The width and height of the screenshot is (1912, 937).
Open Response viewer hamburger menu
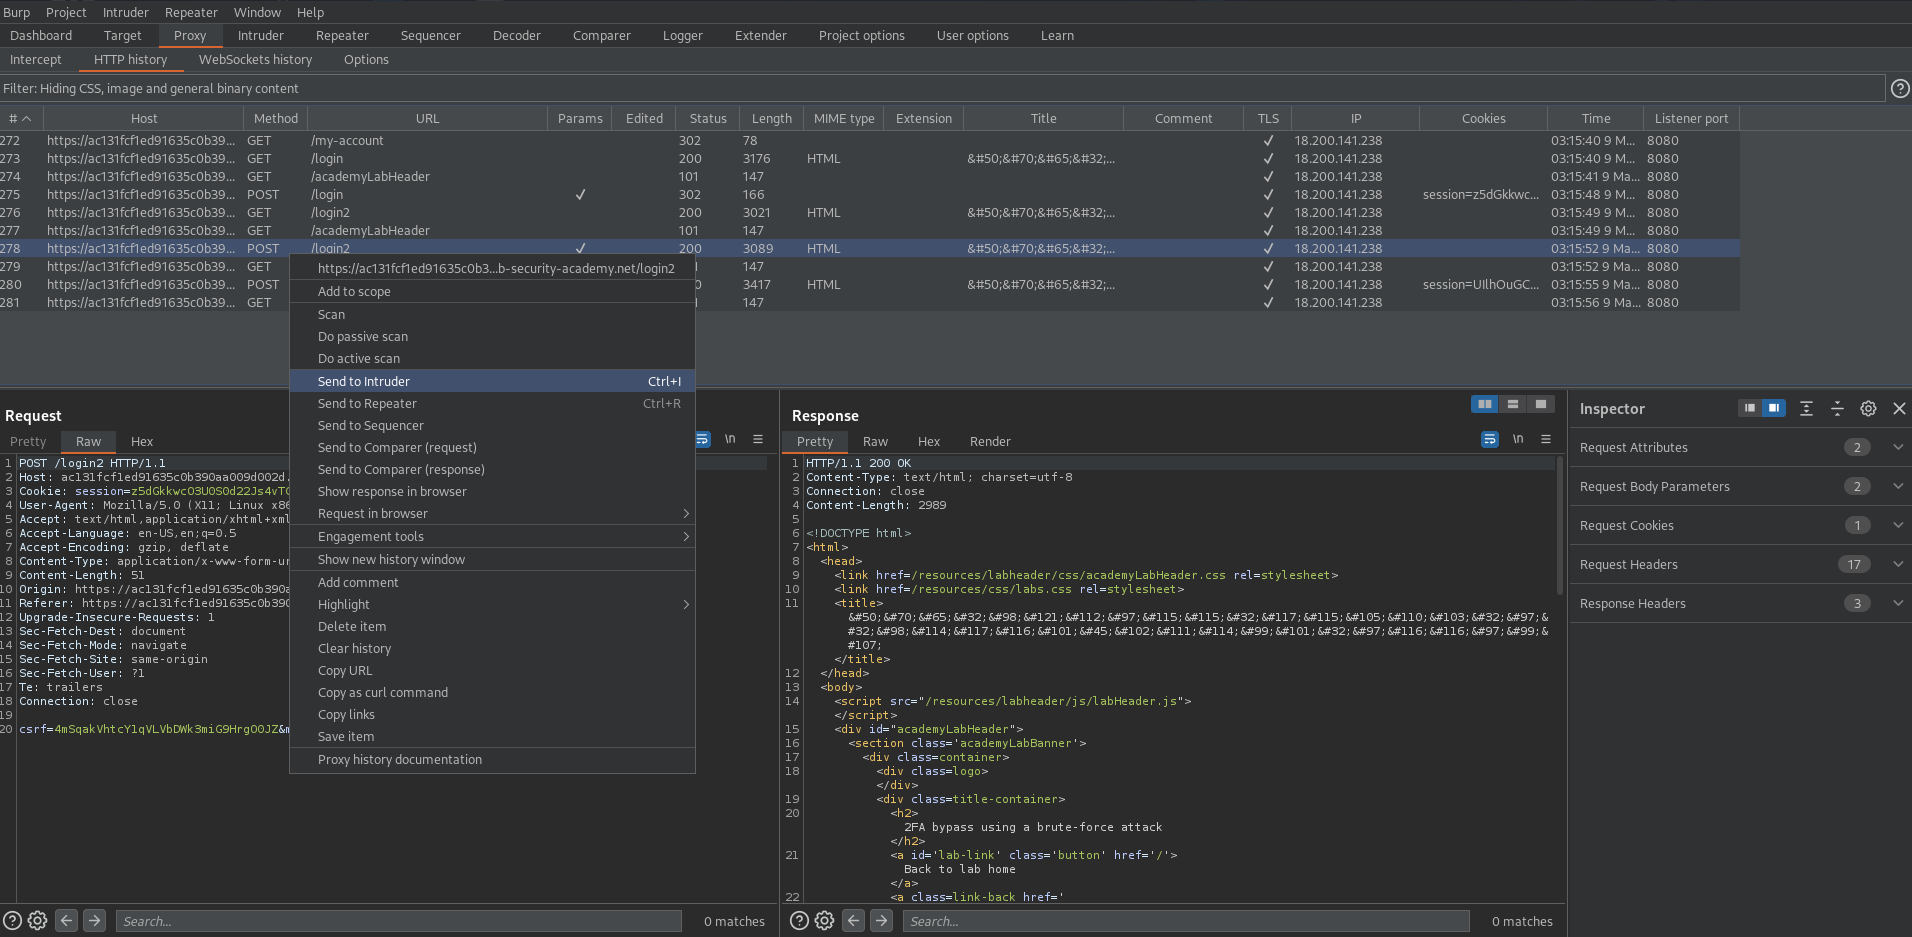coord(1546,439)
